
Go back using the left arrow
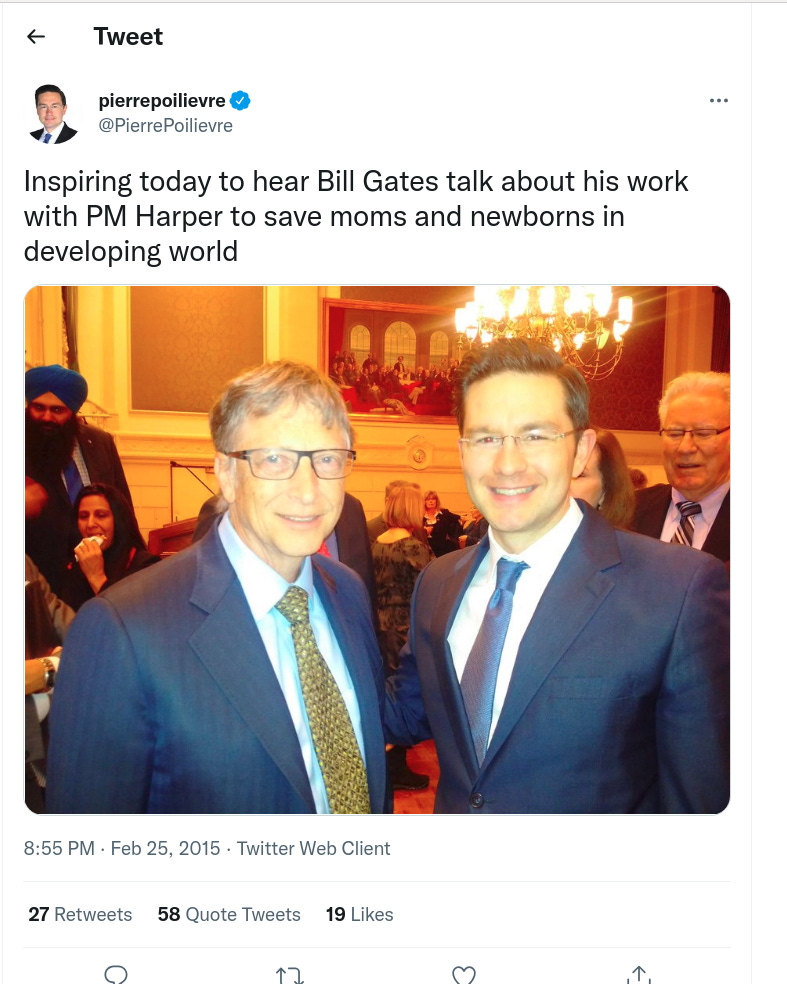tap(36, 37)
